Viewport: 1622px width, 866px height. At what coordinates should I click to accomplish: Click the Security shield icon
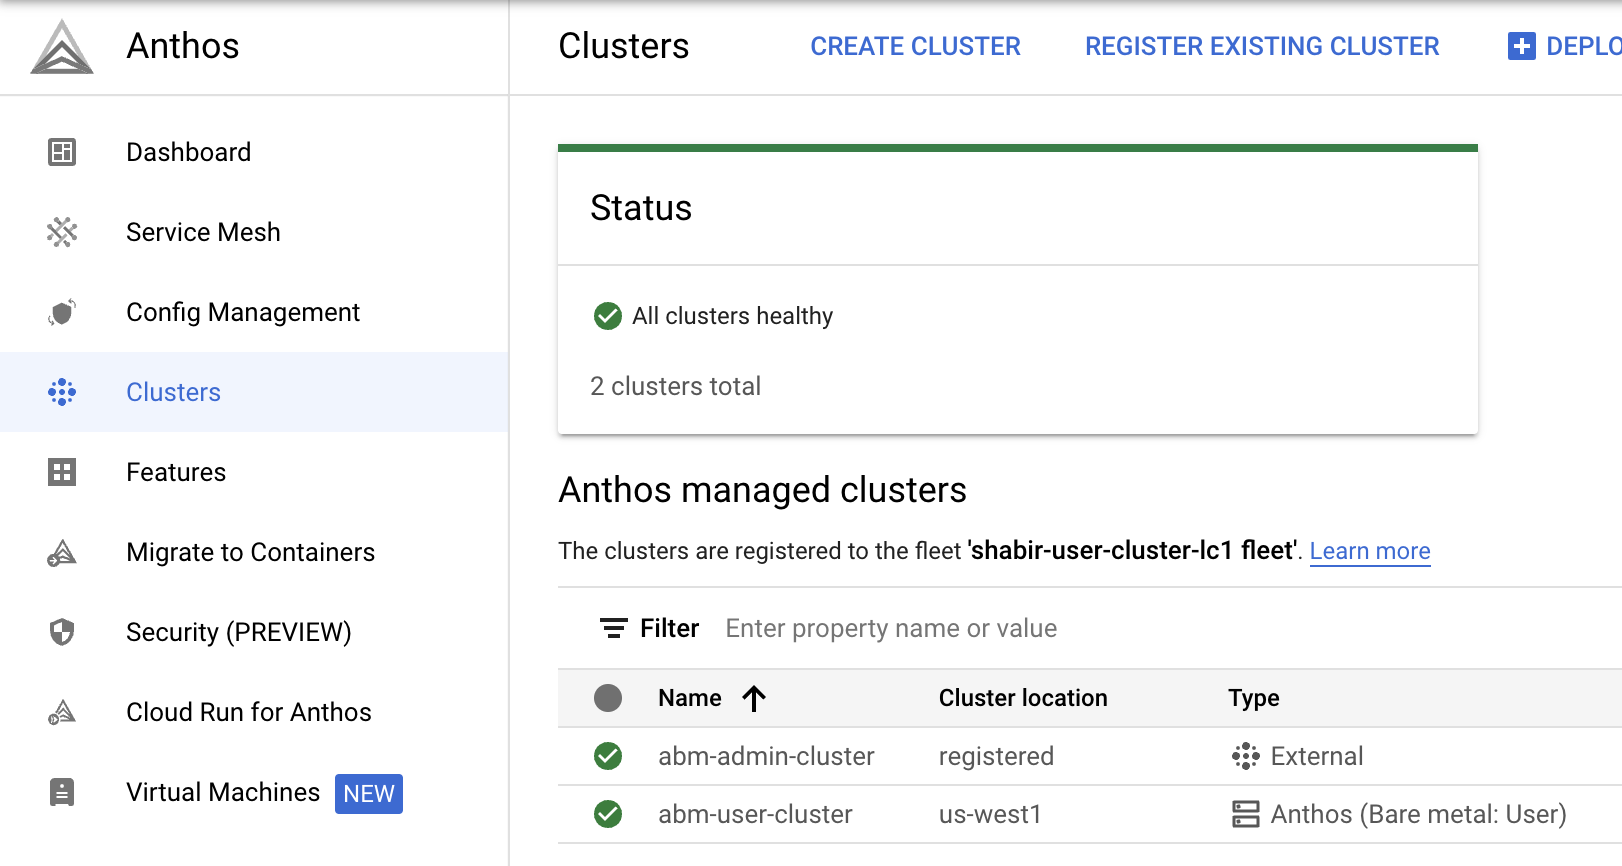tap(62, 632)
